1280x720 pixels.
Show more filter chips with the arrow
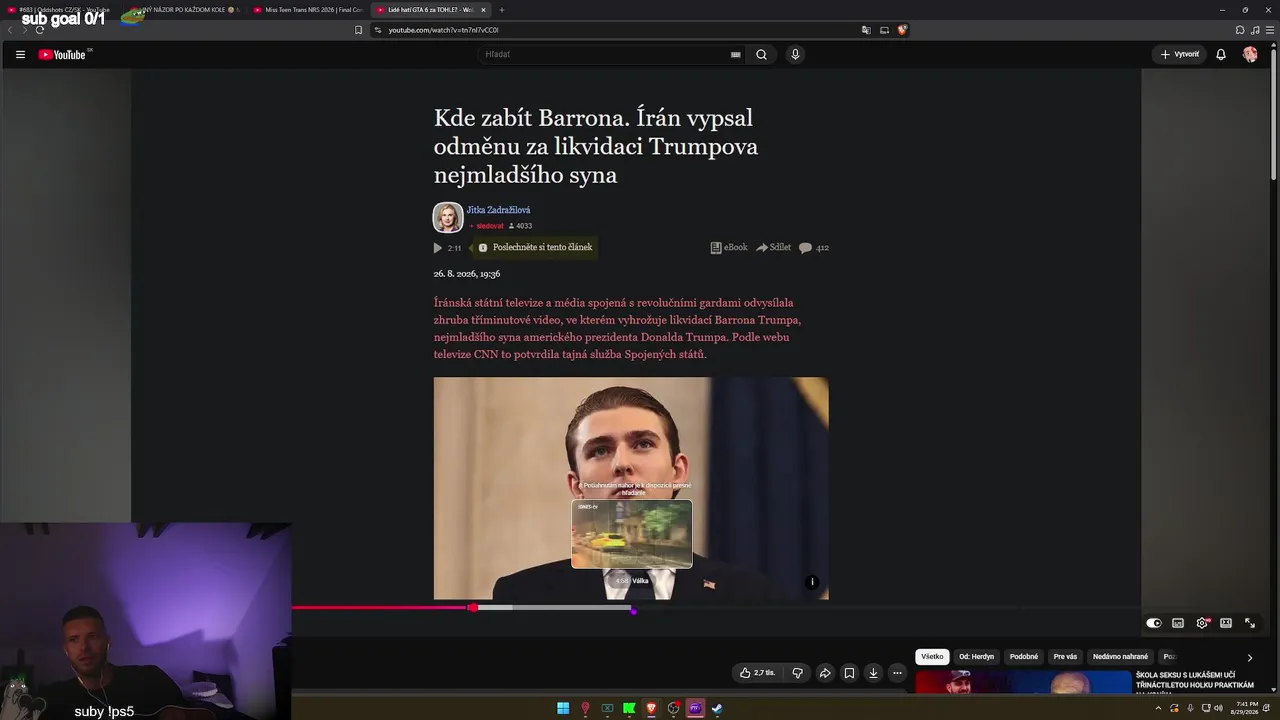1249,657
